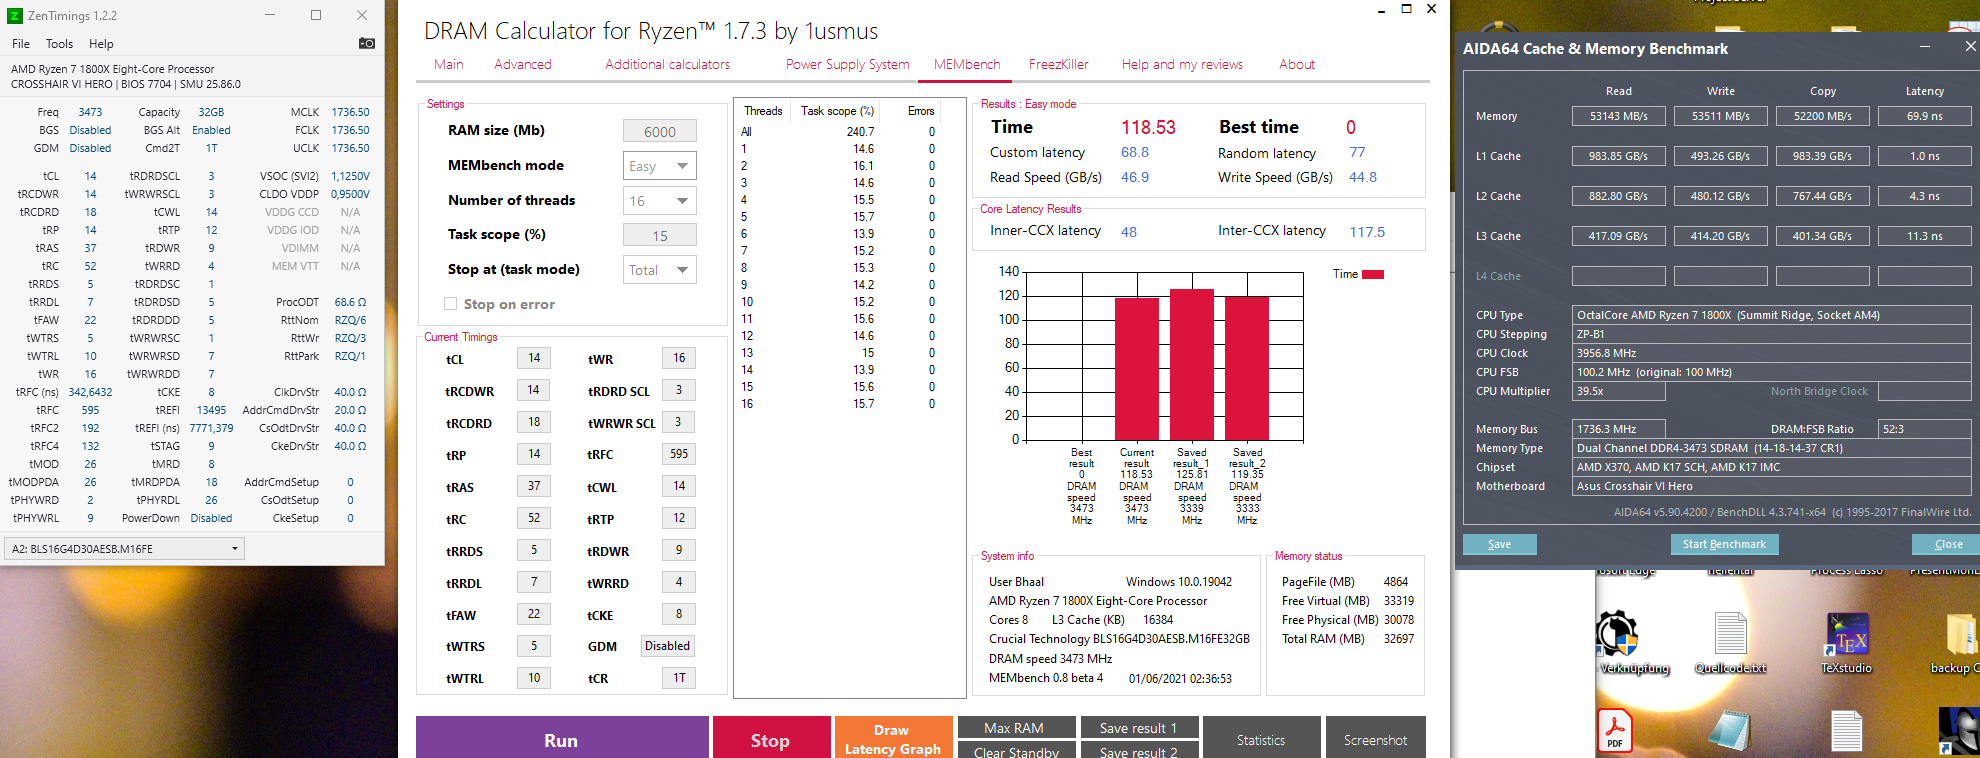Switch to the Main tab
Viewport: 1980px width, 758px height.
pyautogui.click(x=448, y=64)
